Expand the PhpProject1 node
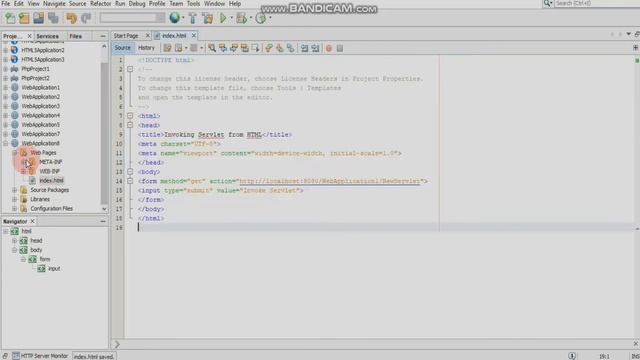The height and width of the screenshot is (360, 640). pyautogui.click(x=6, y=69)
